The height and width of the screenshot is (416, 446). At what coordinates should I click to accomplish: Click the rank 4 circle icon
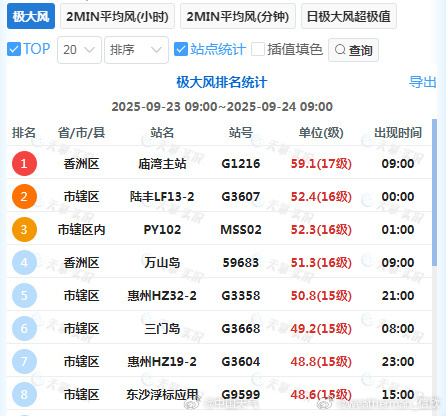pos(24,262)
